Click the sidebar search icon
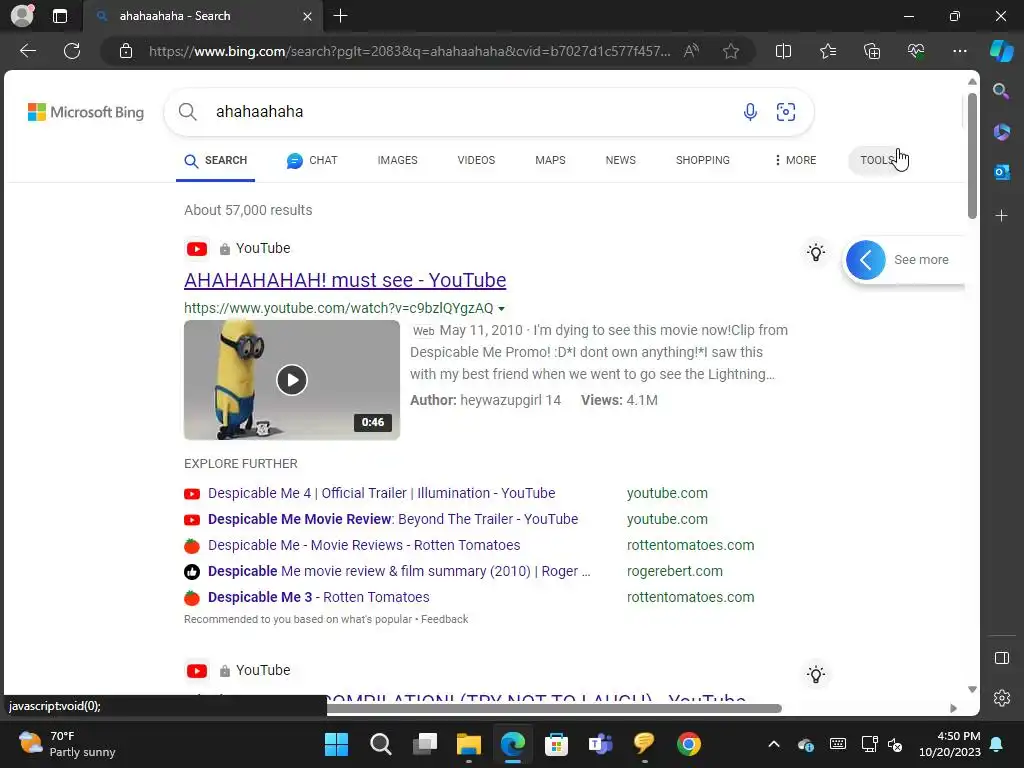 point(1001,91)
